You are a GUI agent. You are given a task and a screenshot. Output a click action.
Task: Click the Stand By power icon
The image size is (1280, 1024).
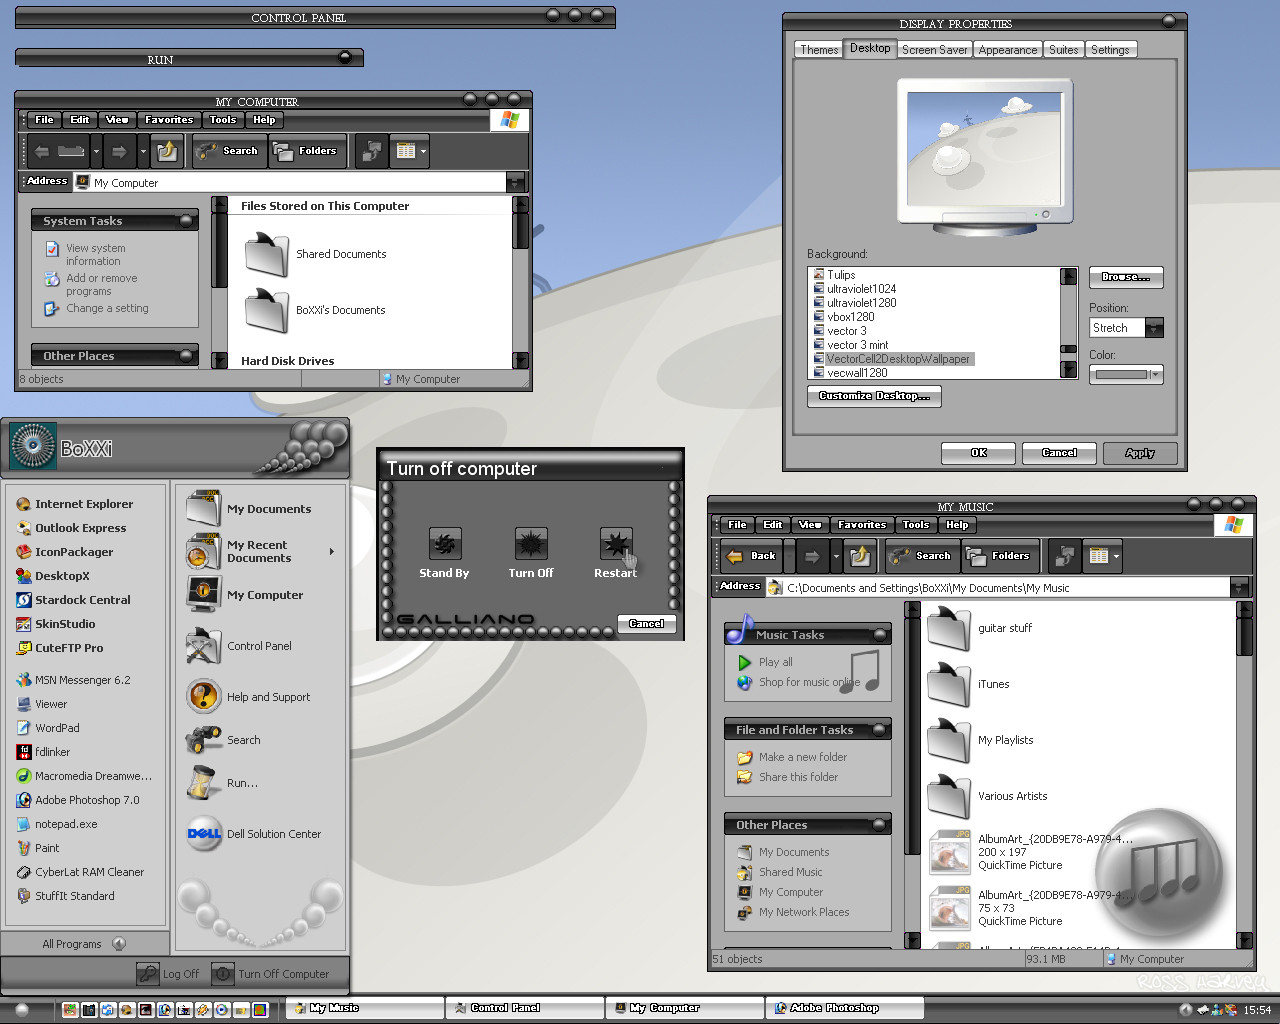click(x=444, y=545)
